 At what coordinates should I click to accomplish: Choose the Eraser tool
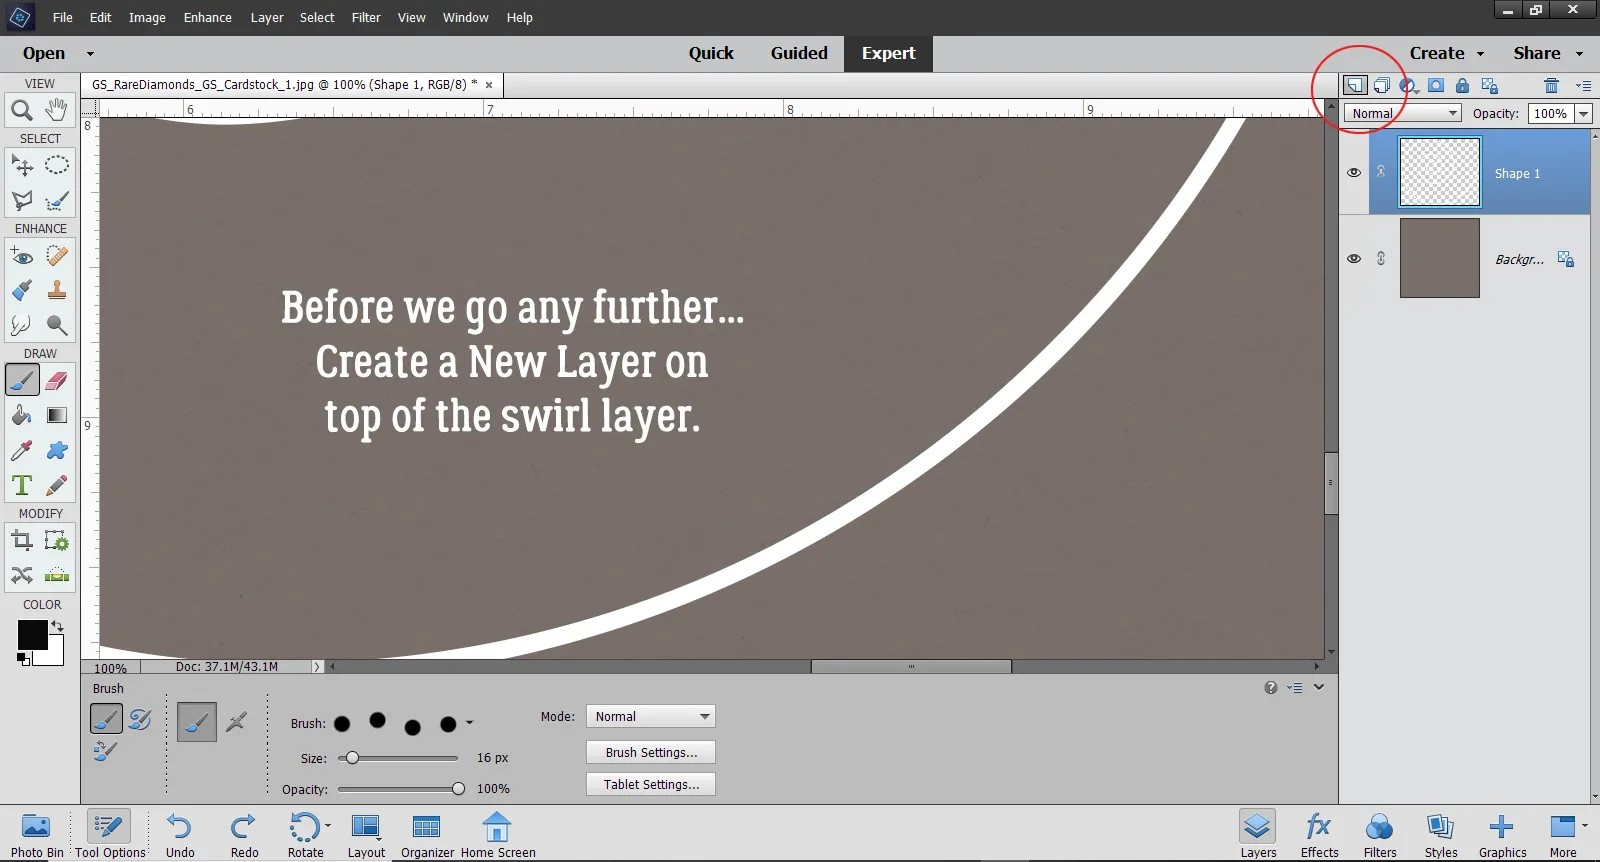tap(57, 381)
